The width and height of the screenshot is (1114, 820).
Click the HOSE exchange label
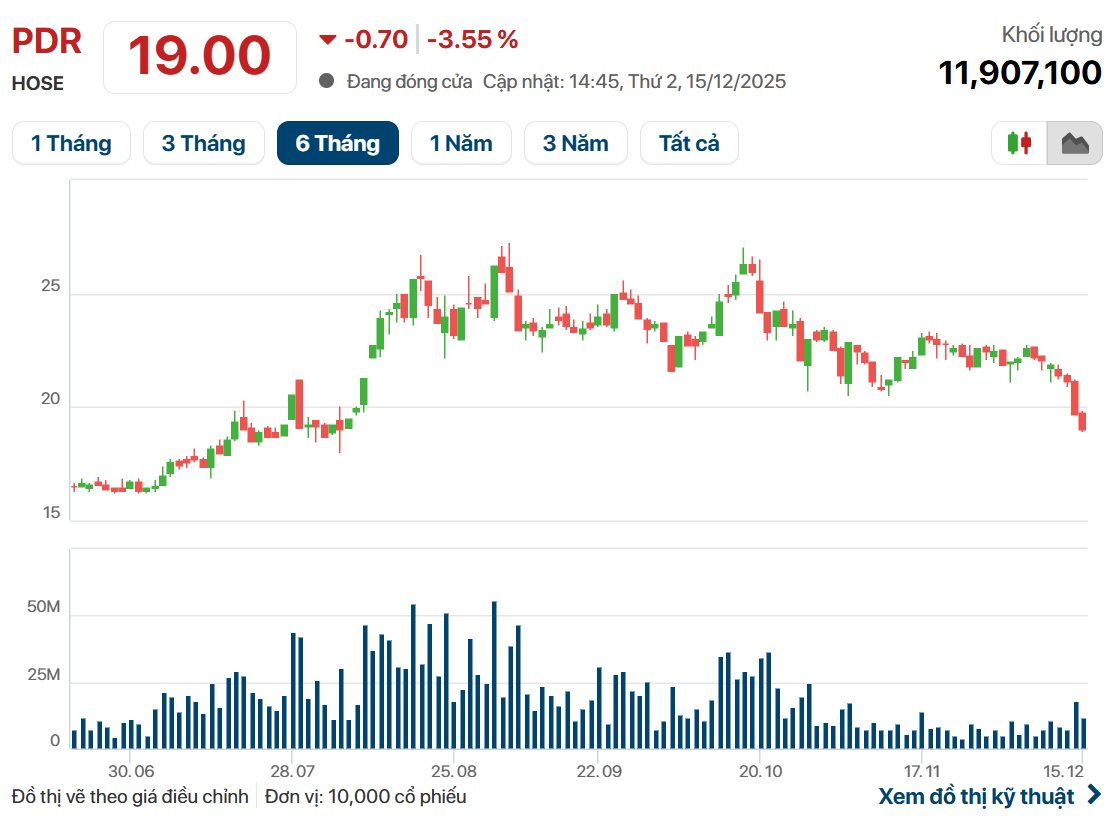tap(38, 84)
